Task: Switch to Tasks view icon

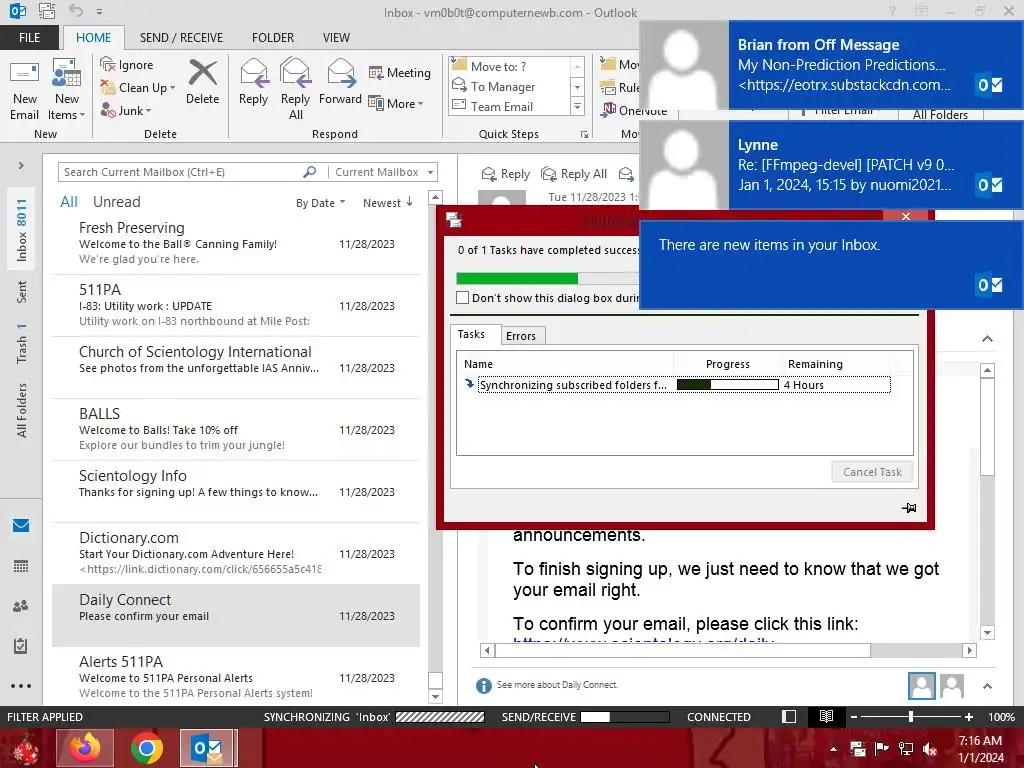Action: [21, 646]
